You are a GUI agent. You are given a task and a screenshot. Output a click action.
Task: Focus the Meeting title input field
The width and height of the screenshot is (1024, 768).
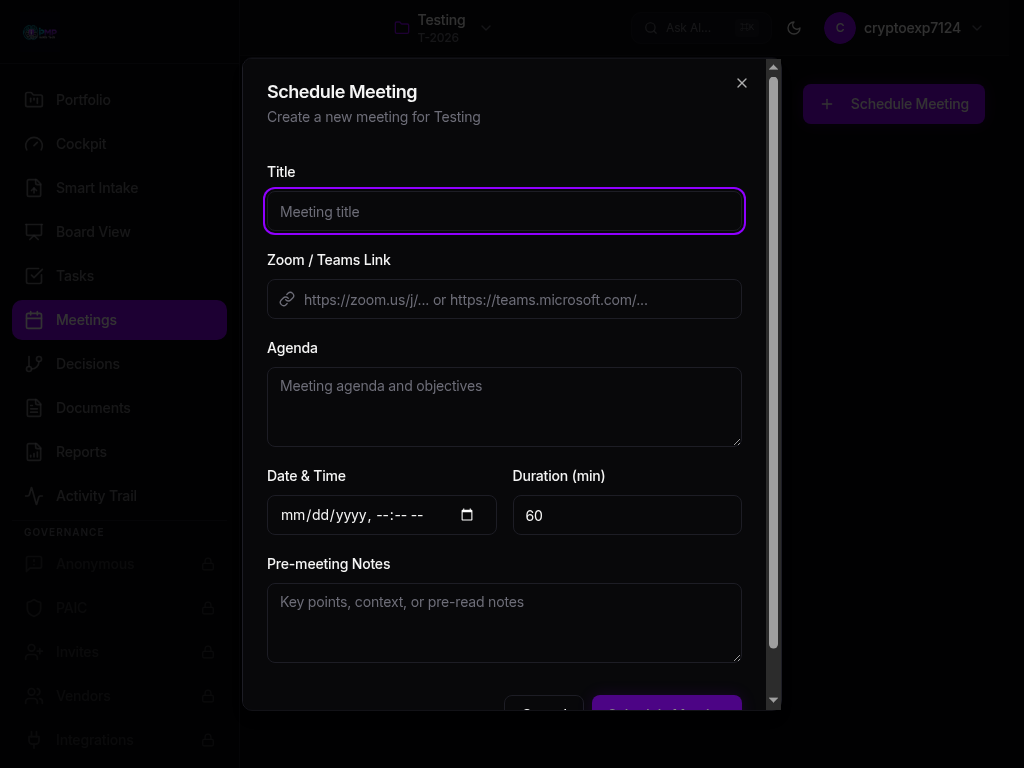click(x=504, y=211)
